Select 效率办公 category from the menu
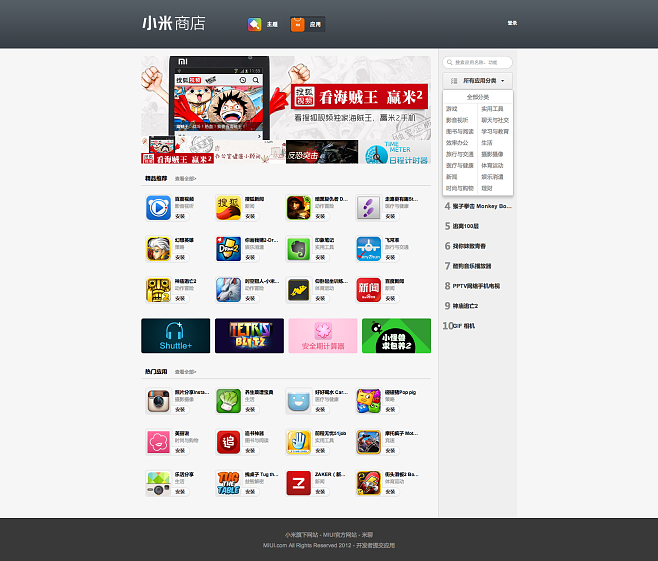658x561 pixels. point(457,143)
